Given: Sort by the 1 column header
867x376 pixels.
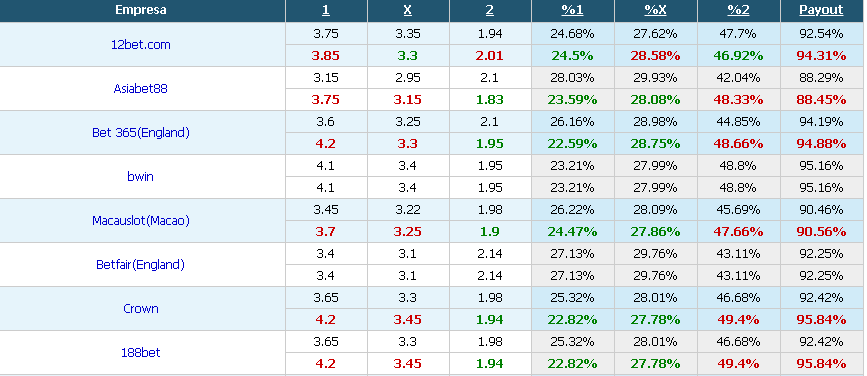Looking at the screenshot, I should click(326, 10).
